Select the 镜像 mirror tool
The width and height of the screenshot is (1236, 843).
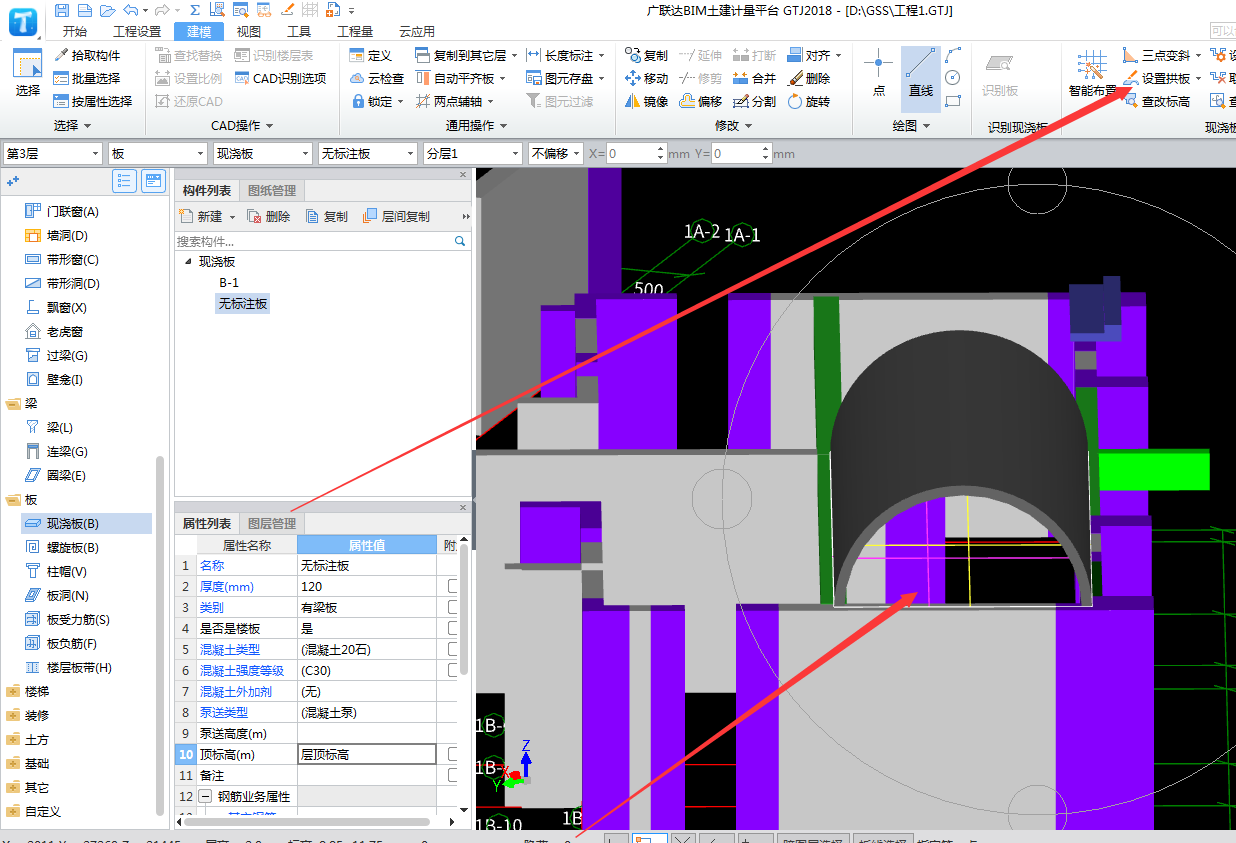click(646, 101)
